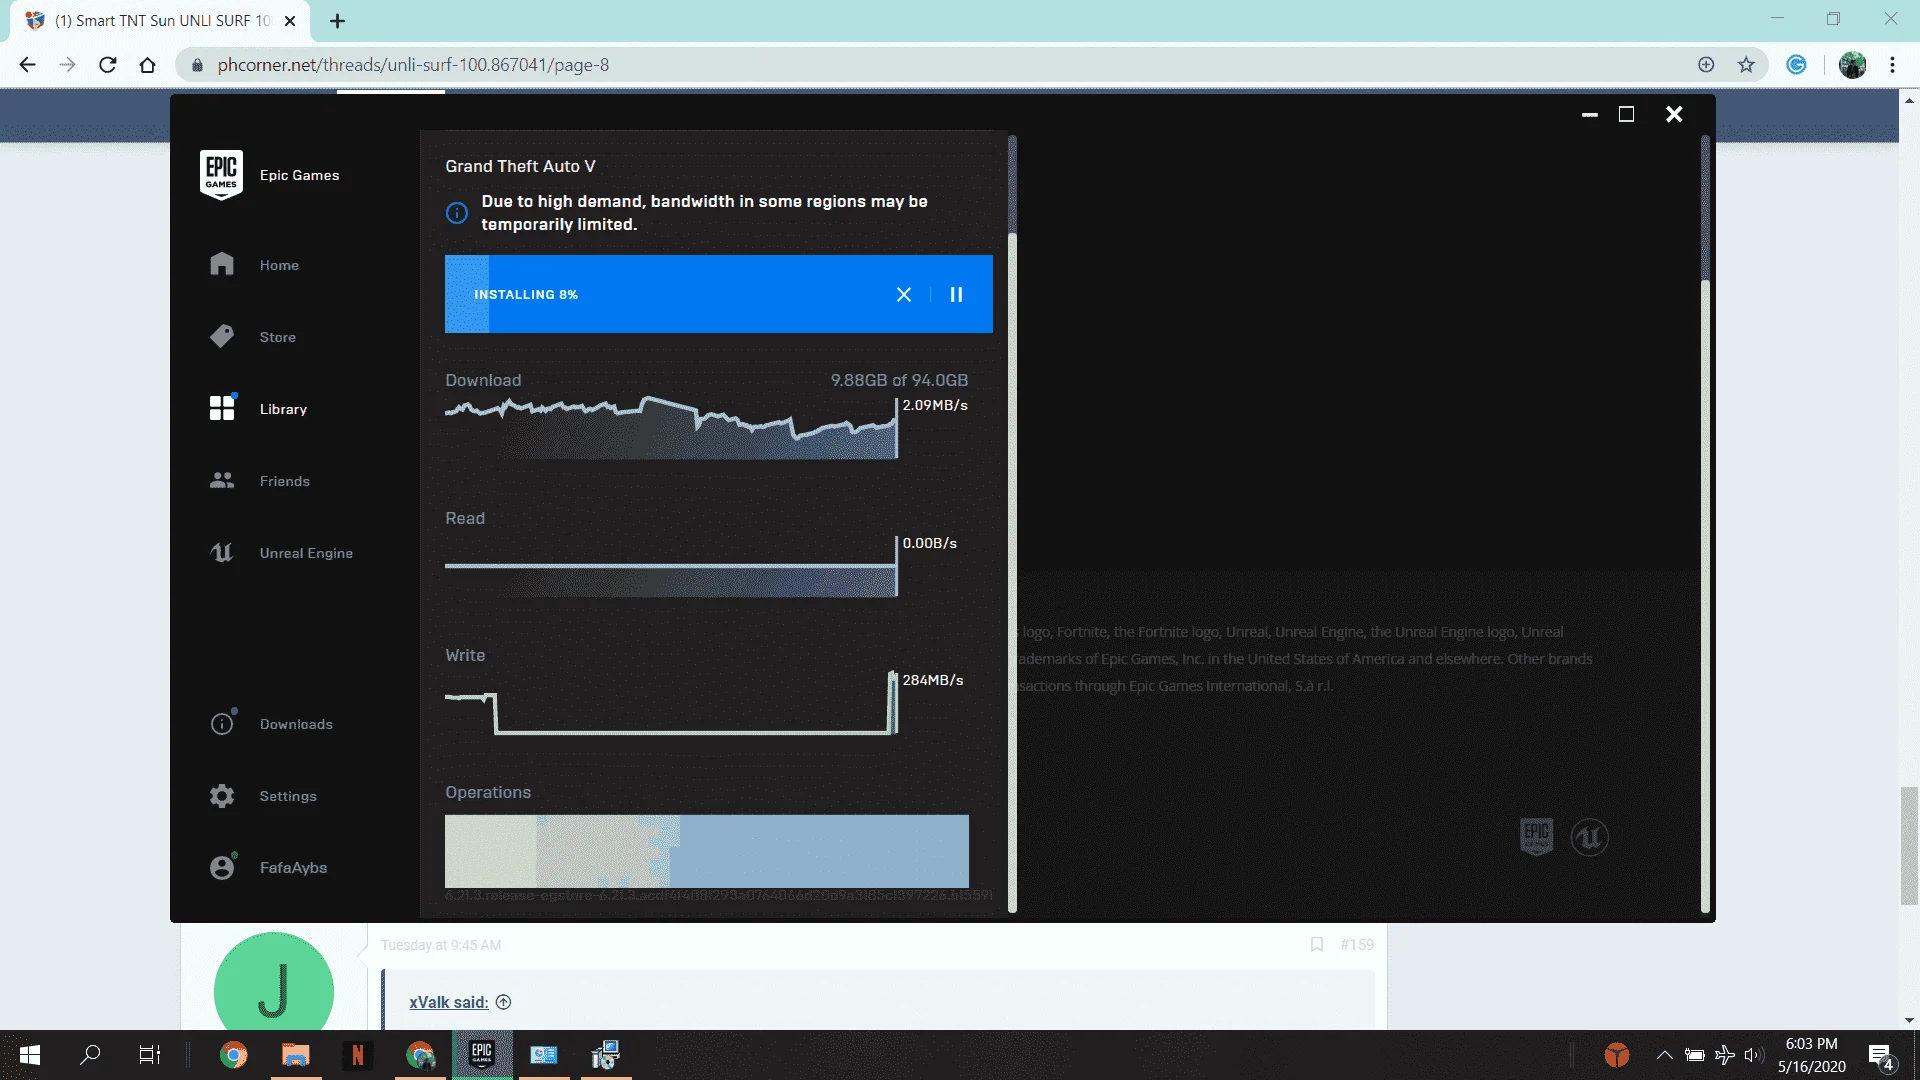Click the 2.09MB/s download speed value
This screenshot has width=1920, height=1080.
pyautogui.click(x=935, y=405)
